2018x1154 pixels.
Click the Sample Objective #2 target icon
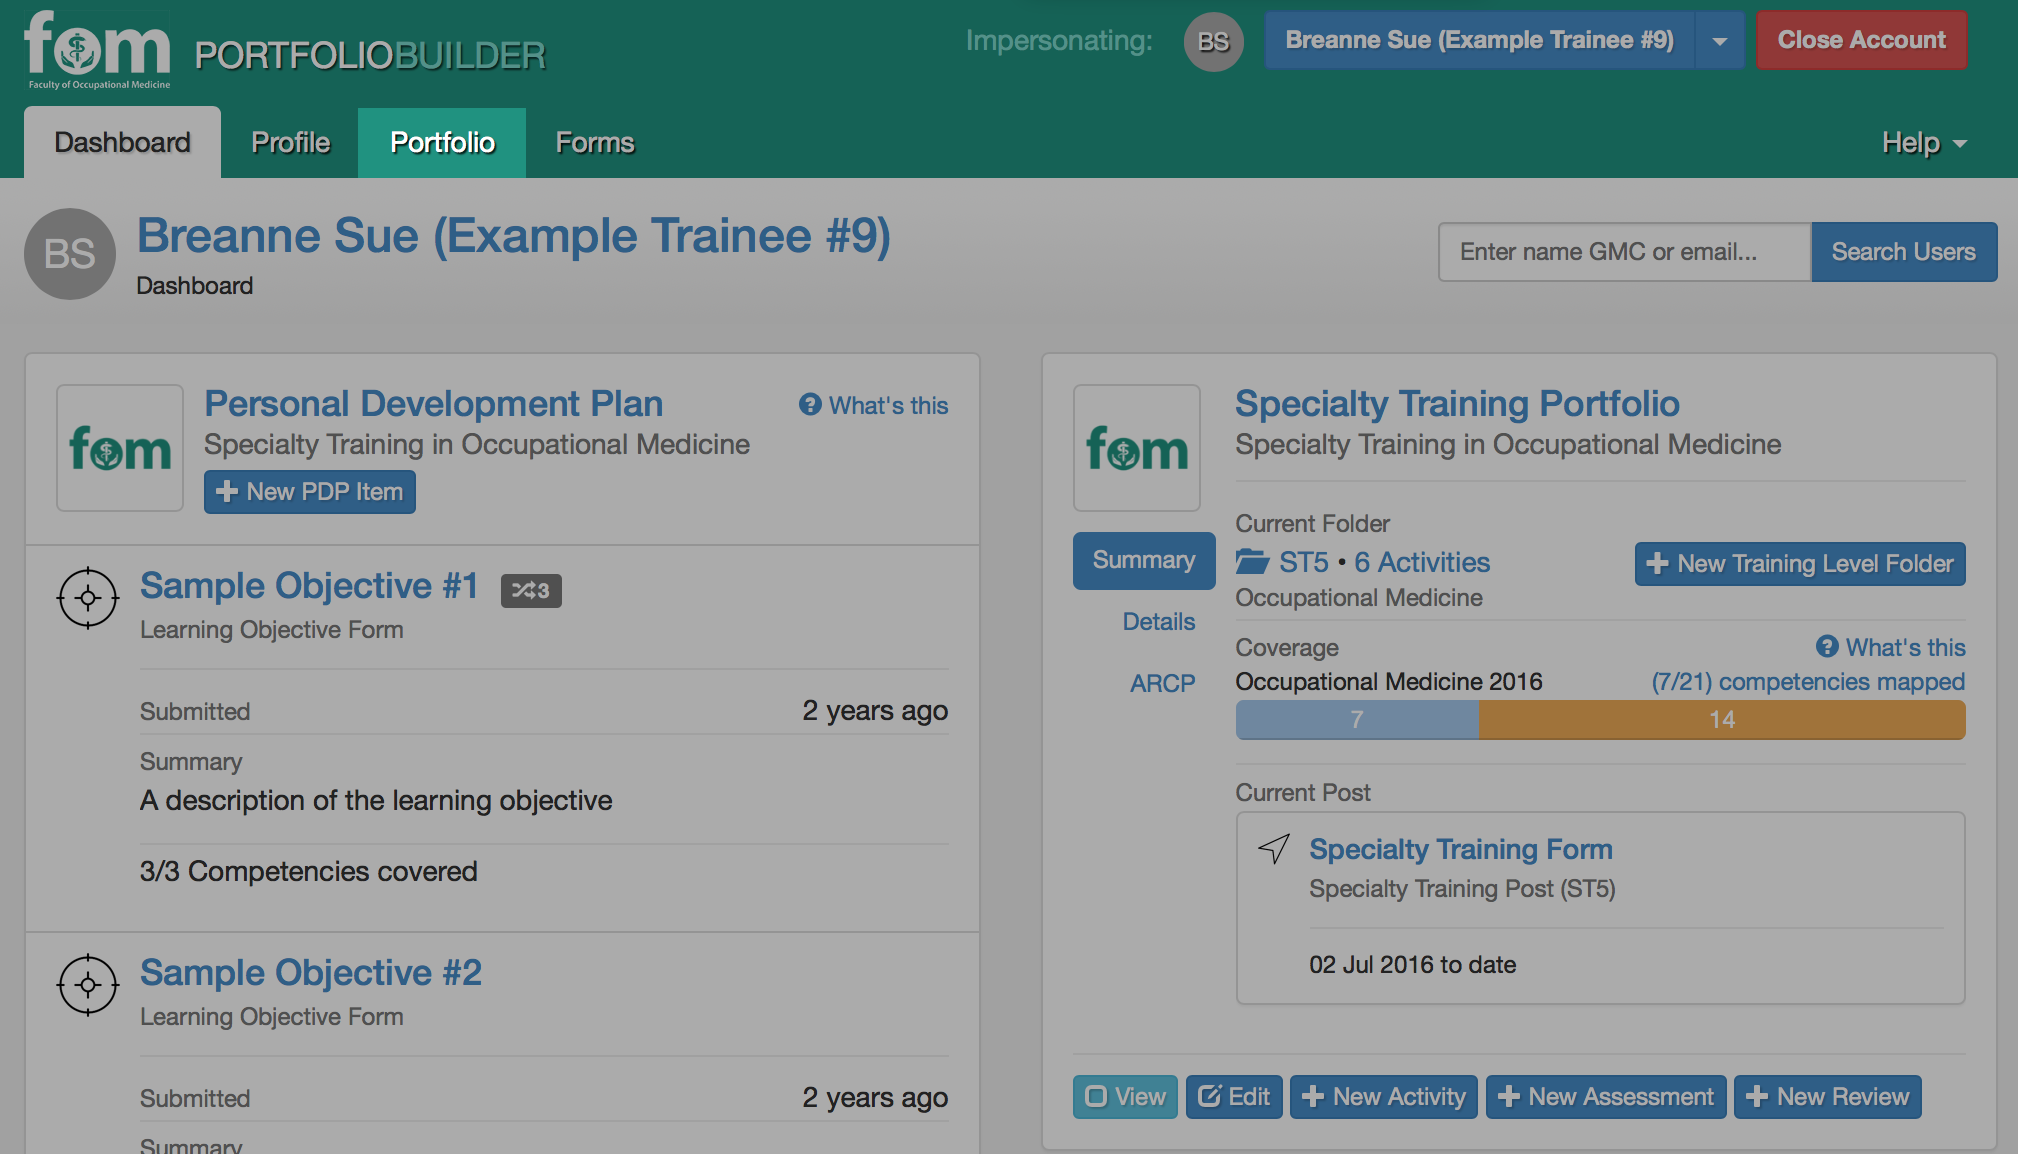pyautogui.click(x=88, y=985)
